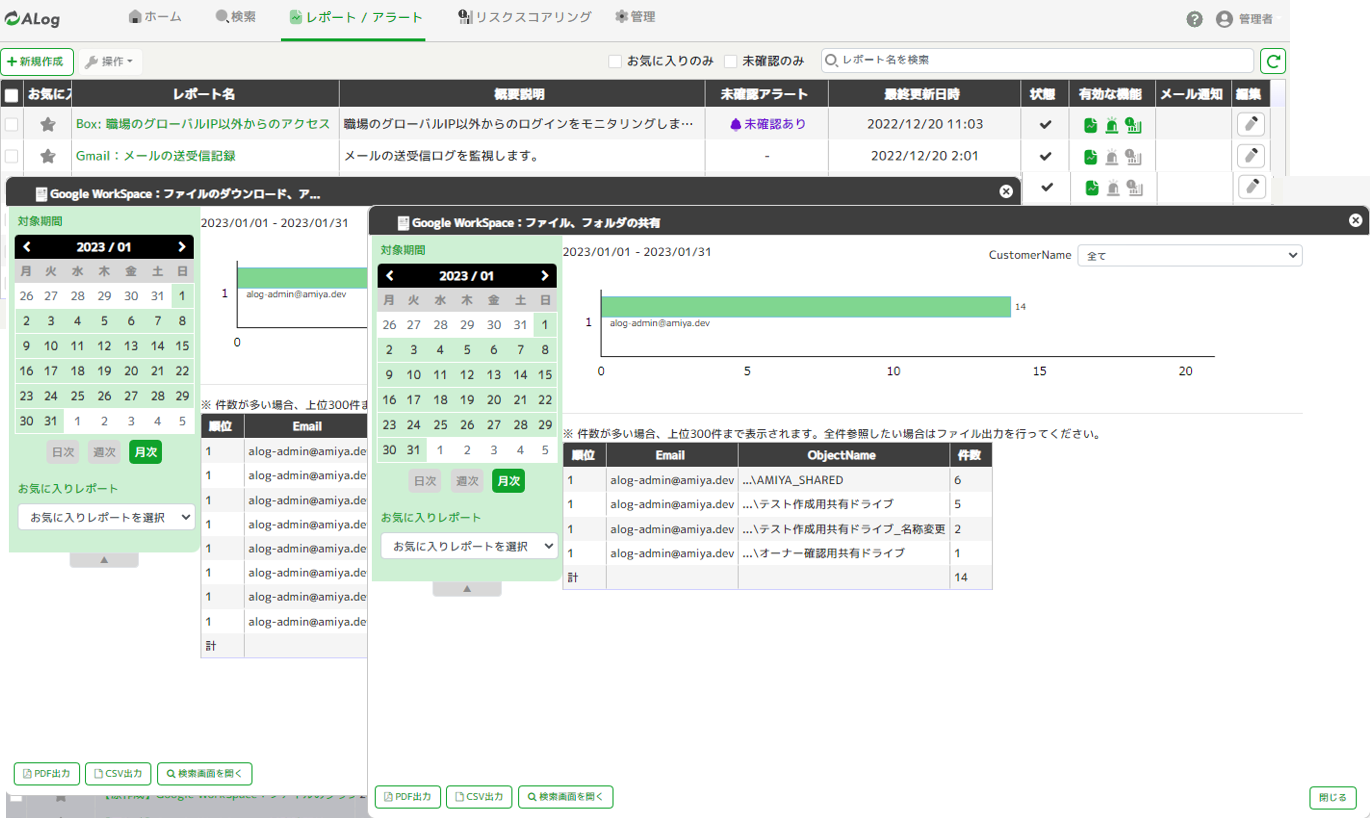
Task: Click 検索画面を開く in the フォルダの共有 dialog
Action: point(566,797)
